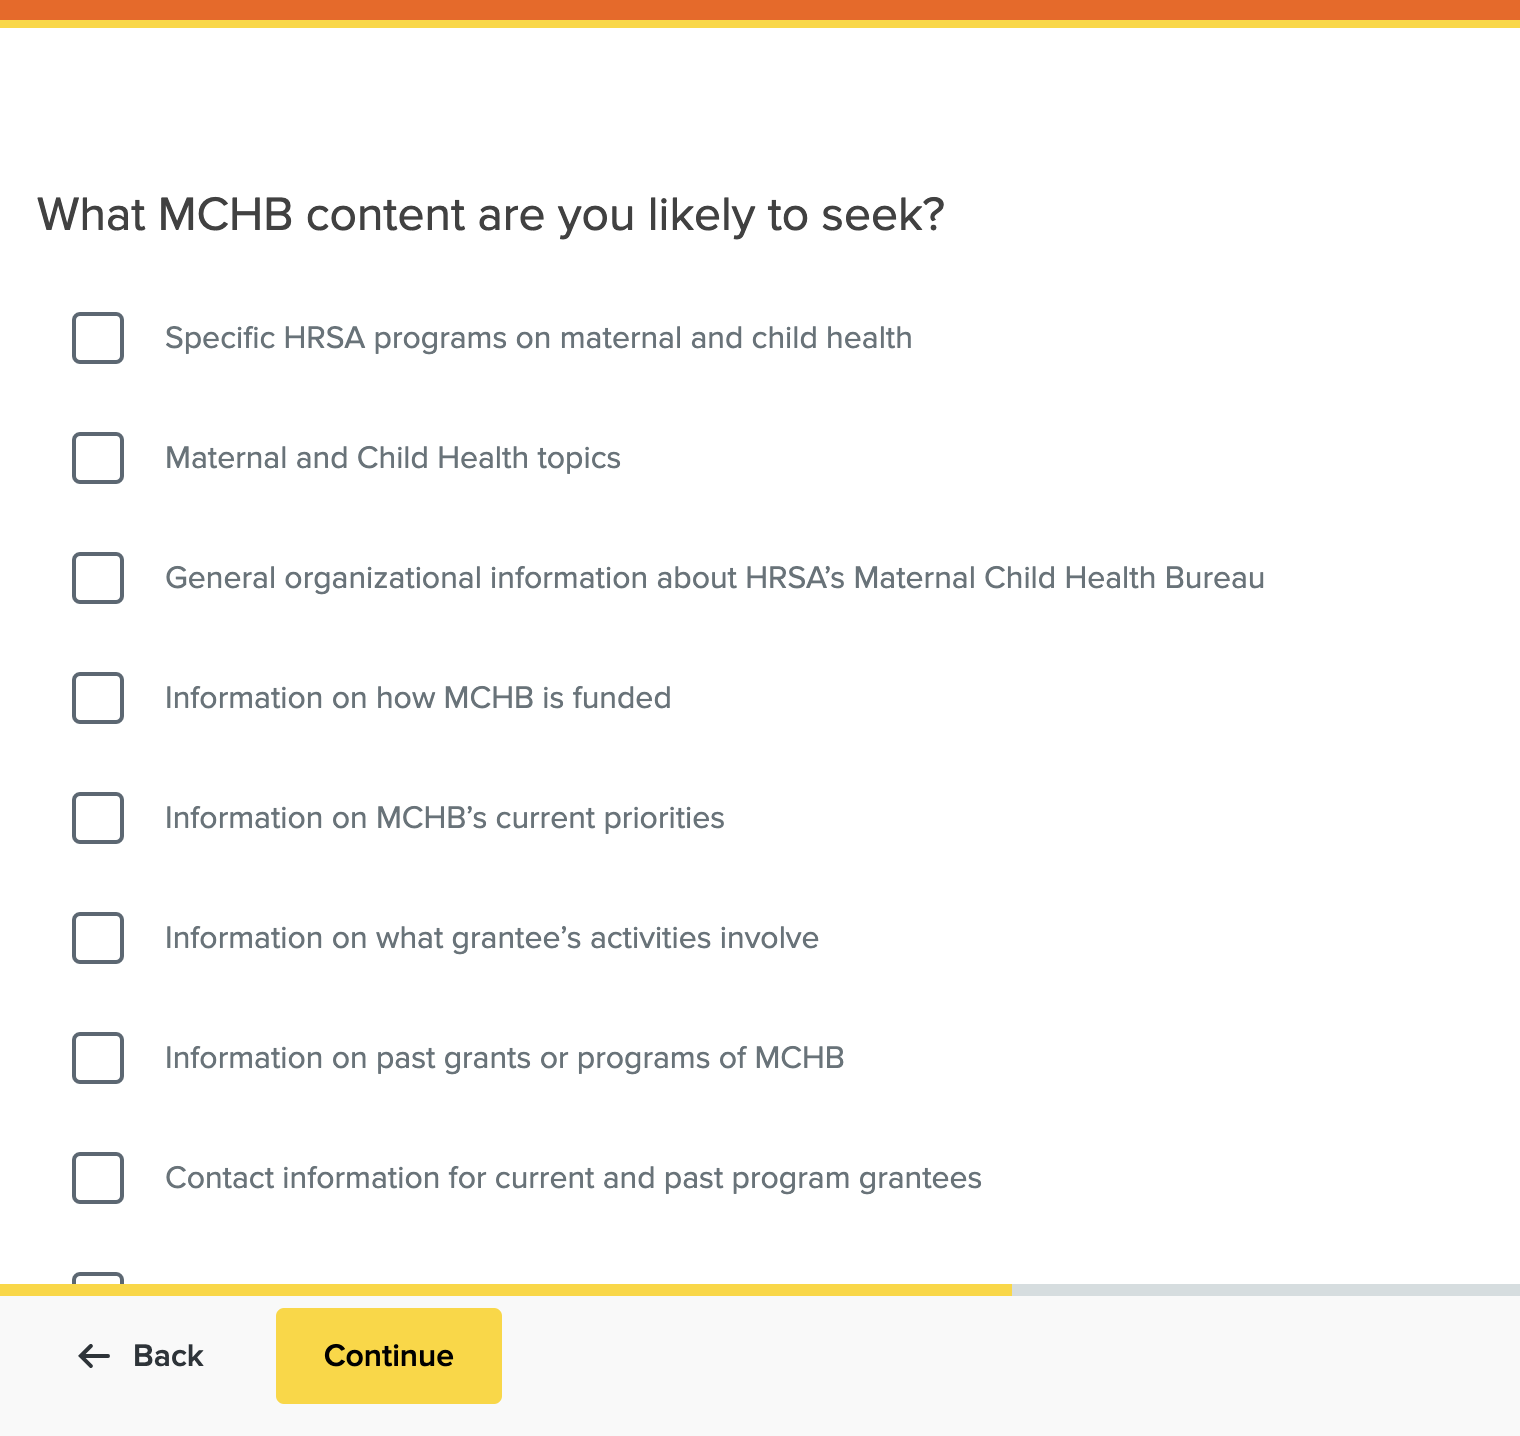
Task: Tick the 'Maternal and Child Health topics' box
Action: pos(98,458)
